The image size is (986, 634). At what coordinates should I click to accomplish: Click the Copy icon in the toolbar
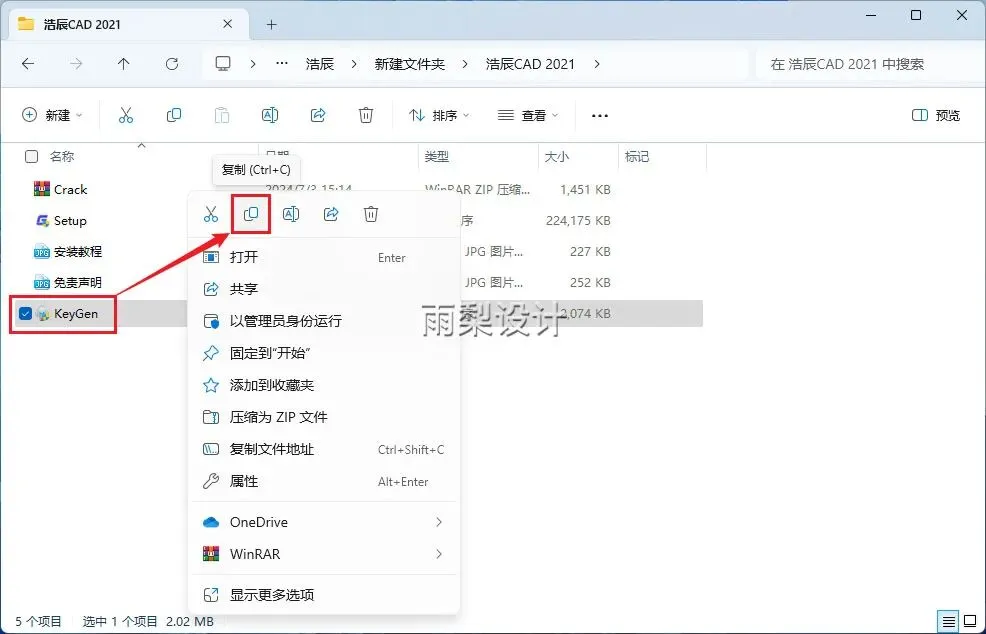(x=174, y=115)
